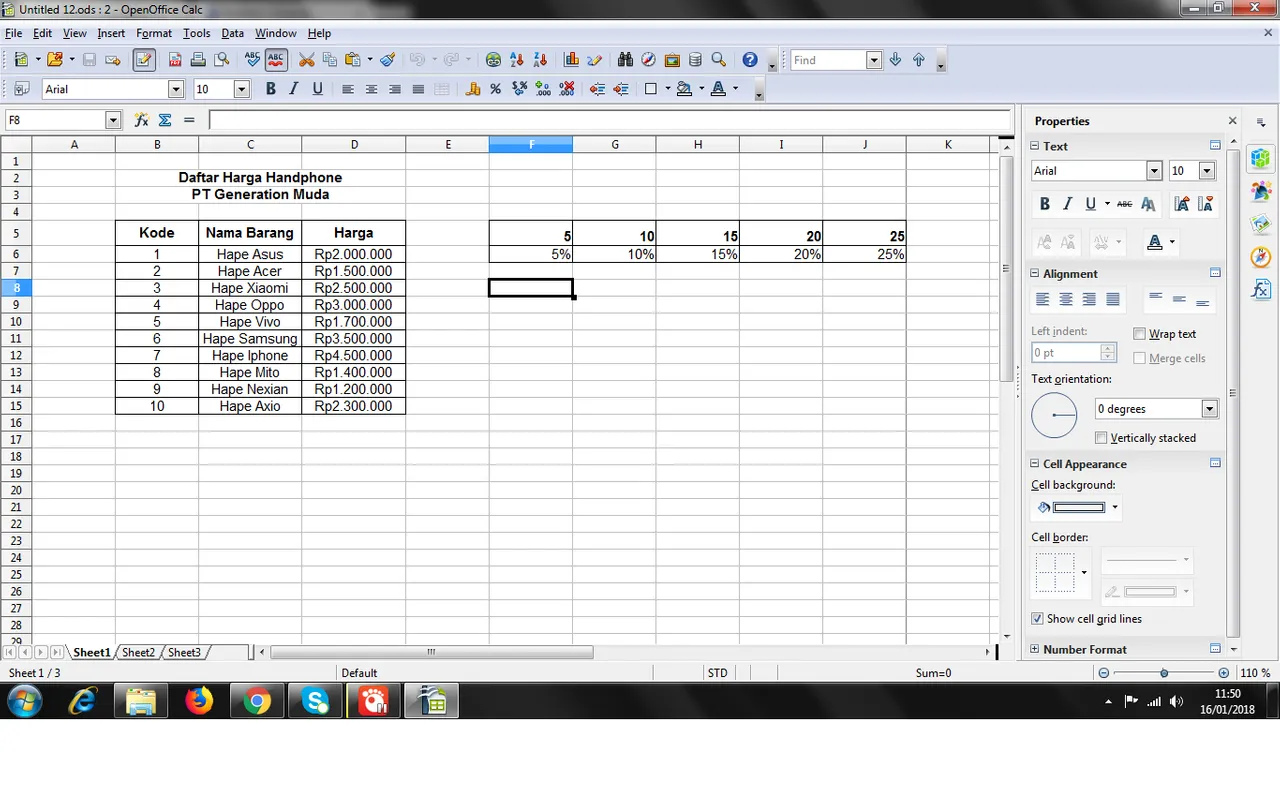This screenshot has height=810, width=1280.
Task: Open the text orientation degrees dropdown
Action: tap(1209, 408)
